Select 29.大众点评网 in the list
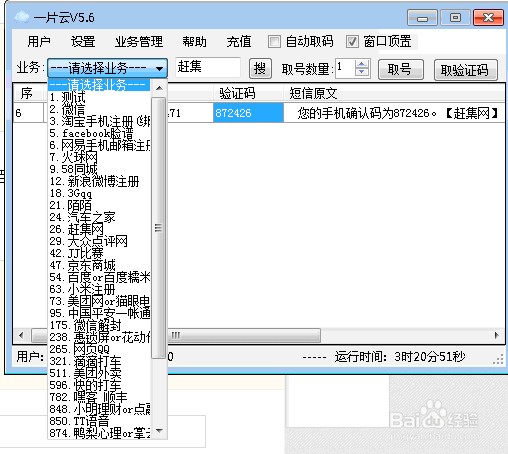The image size is (508, 454). point(99,241)
